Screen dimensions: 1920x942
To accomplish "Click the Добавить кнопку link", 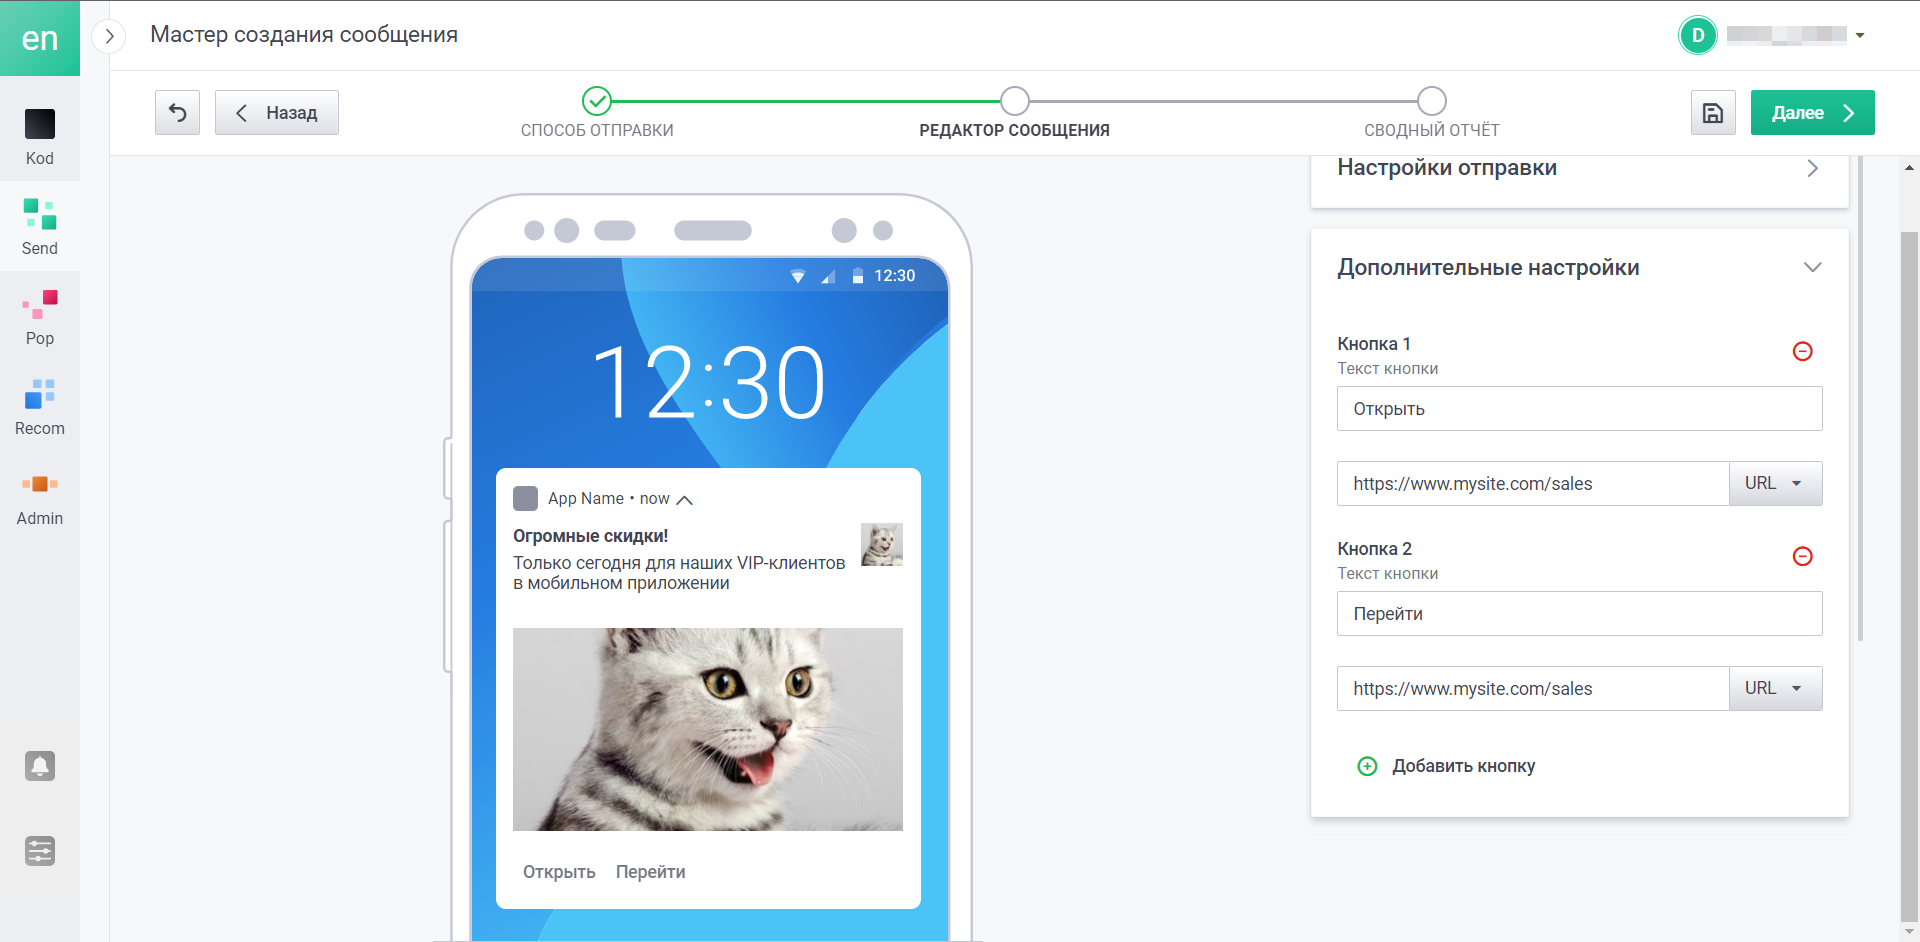I will [1463, 766].
